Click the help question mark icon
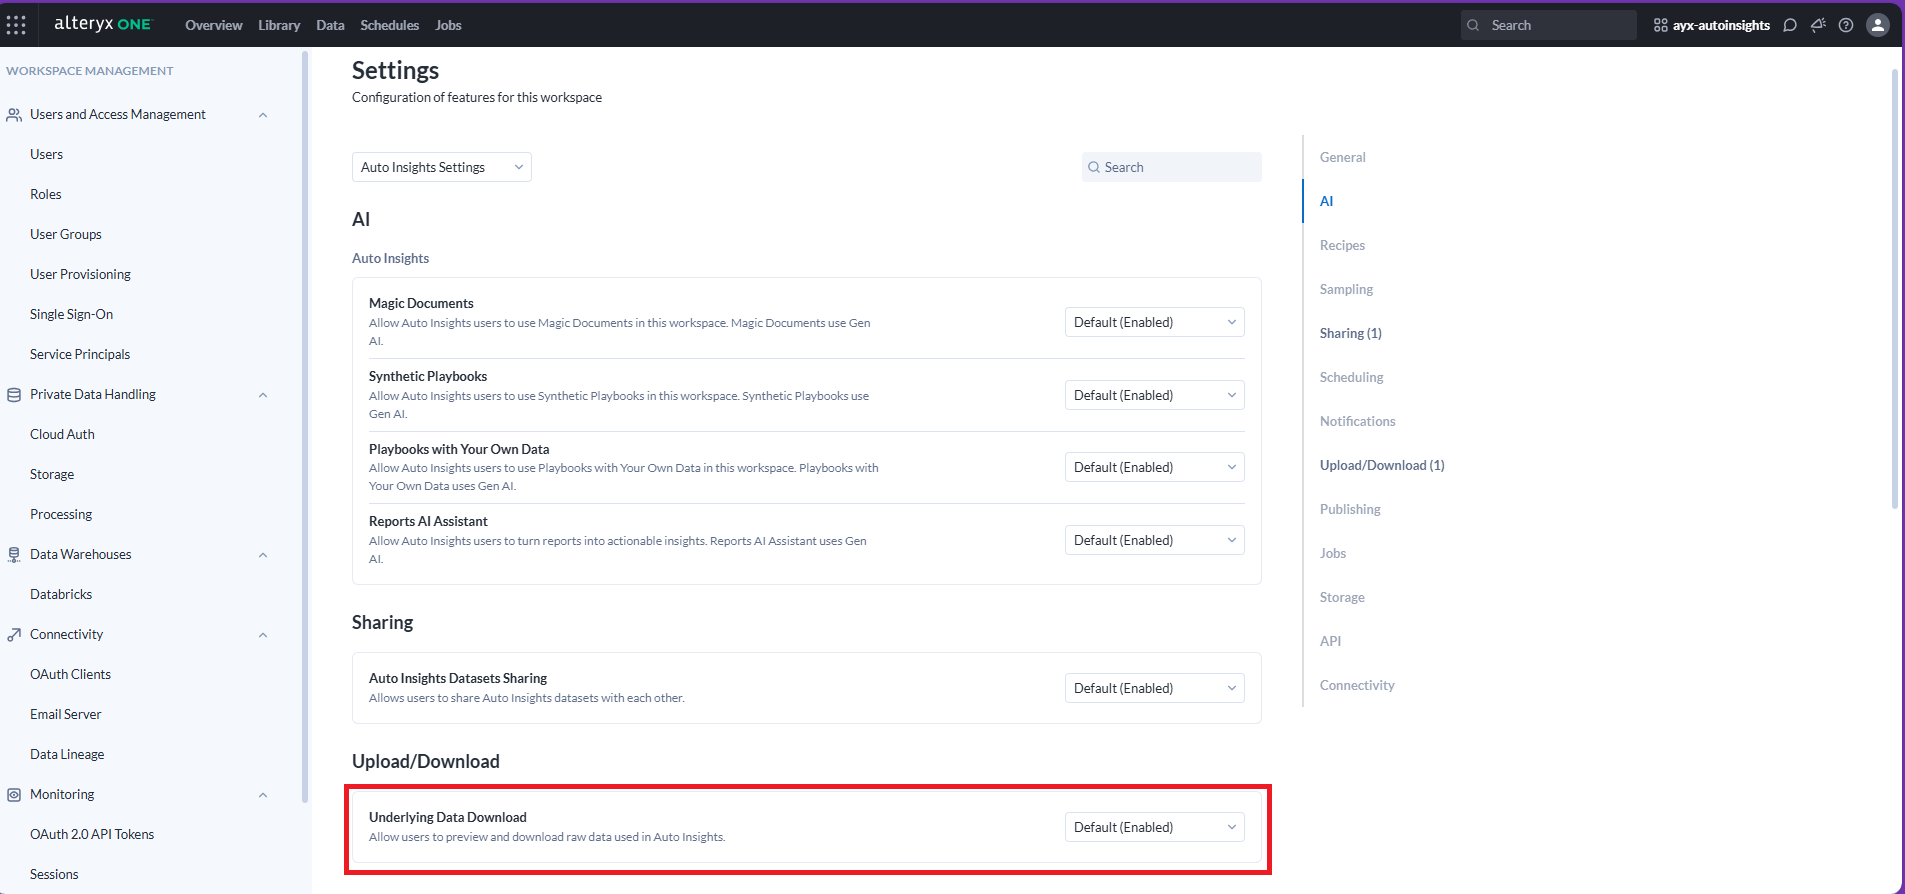1905x894 pixels. coord(1846,25)
